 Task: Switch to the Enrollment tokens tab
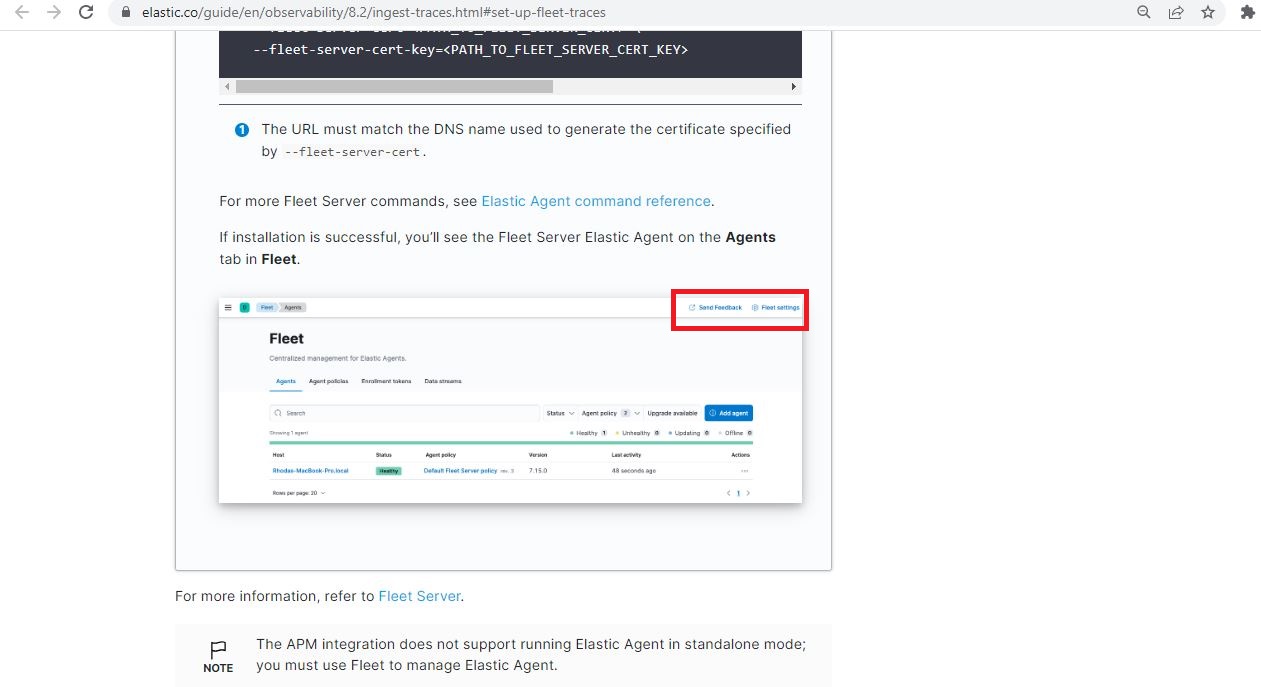click(x=386, y=381)
